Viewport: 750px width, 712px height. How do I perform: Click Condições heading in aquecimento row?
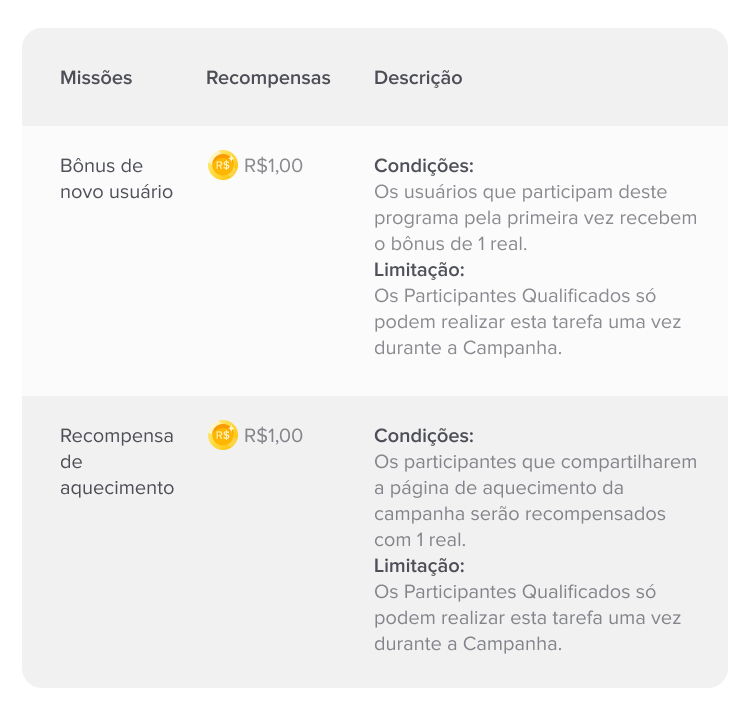[424, 436]
